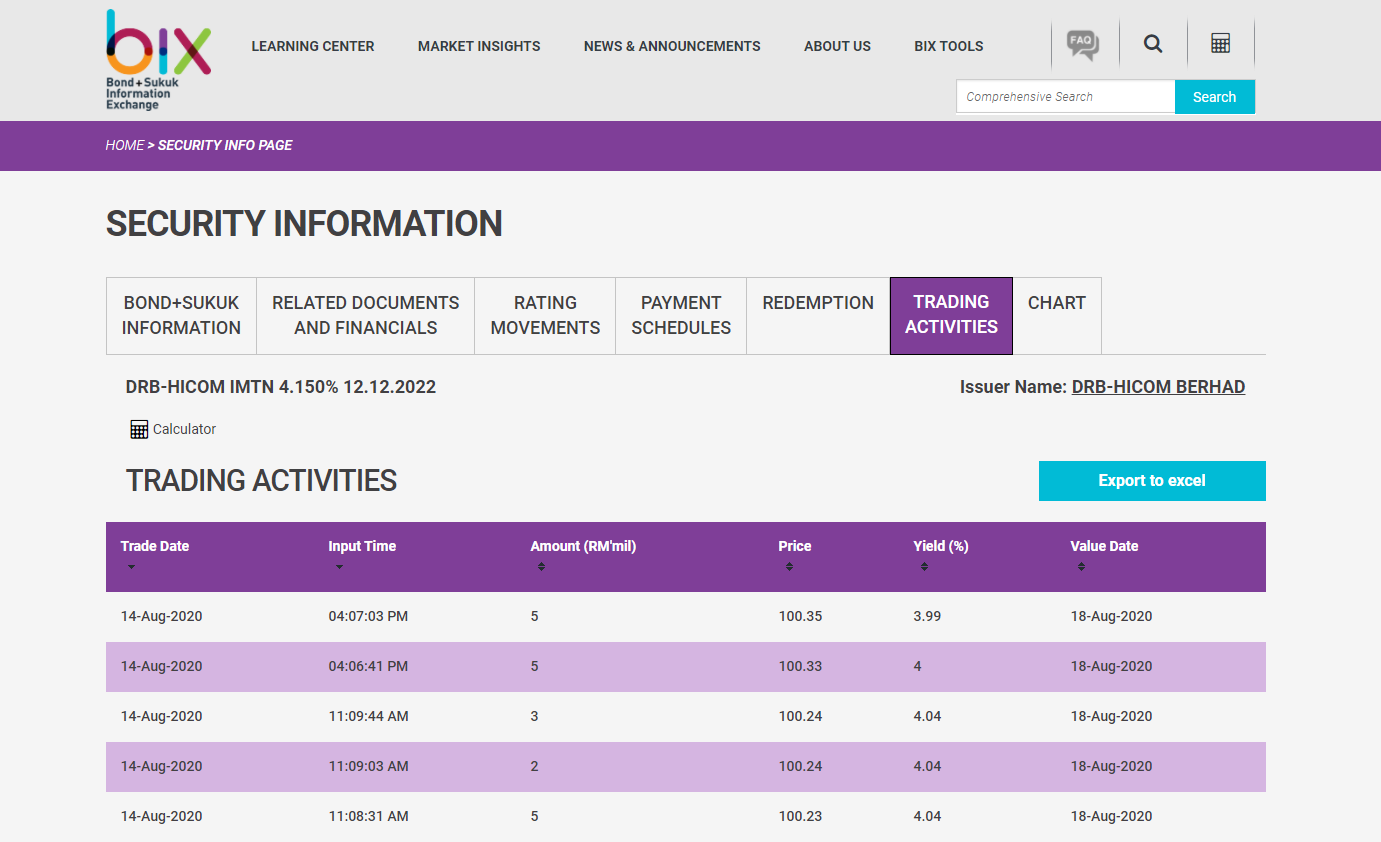Open the calculator icon in top header
Screen dimensions: 1381x842
1220,43
